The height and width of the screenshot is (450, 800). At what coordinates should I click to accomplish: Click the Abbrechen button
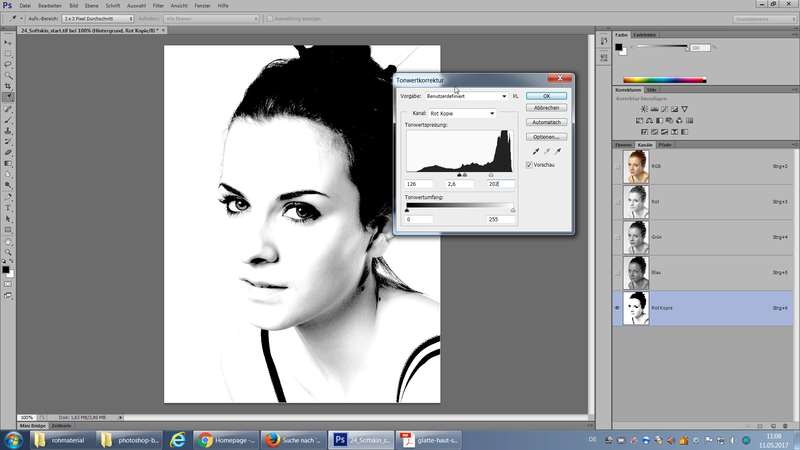pyautogui.click(x=546, y=107)
